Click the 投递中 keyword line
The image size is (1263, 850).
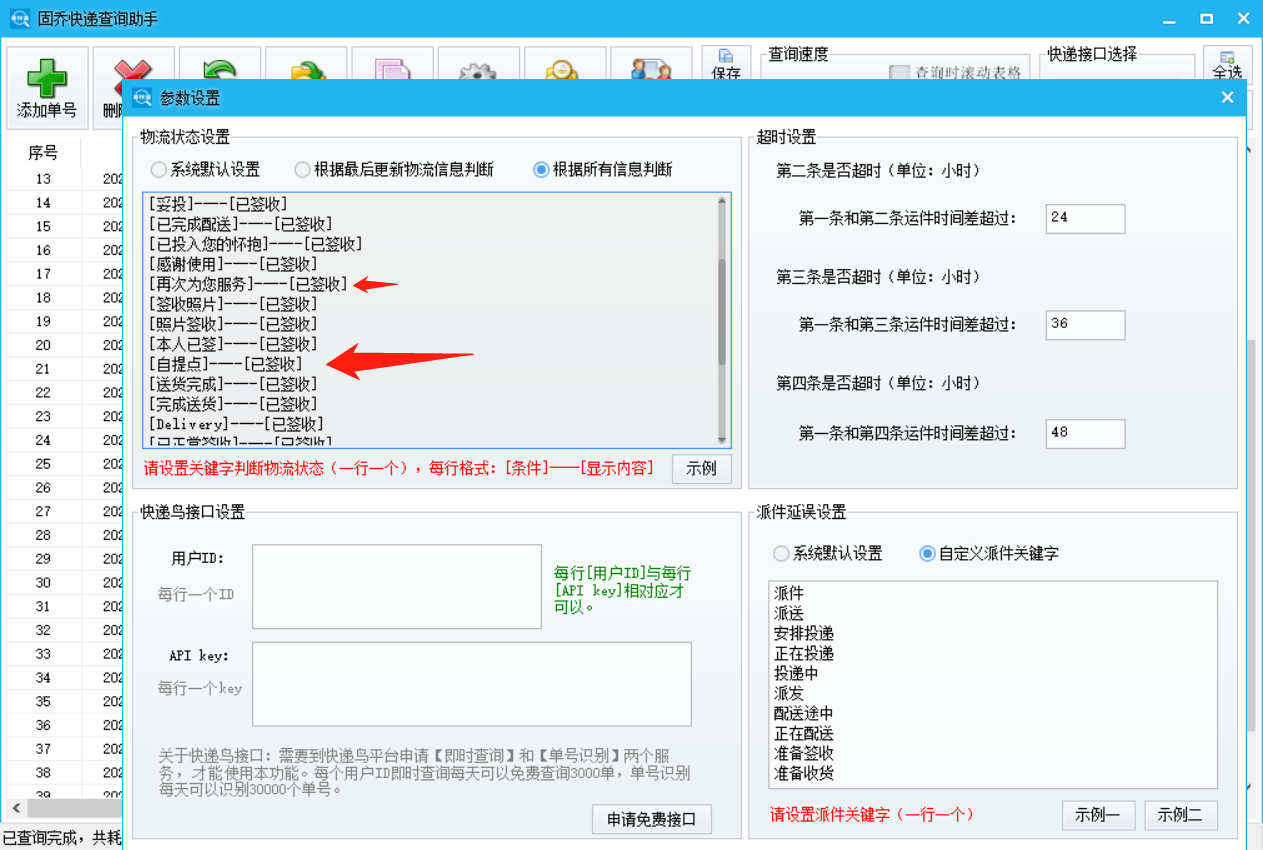click(796, 674)
